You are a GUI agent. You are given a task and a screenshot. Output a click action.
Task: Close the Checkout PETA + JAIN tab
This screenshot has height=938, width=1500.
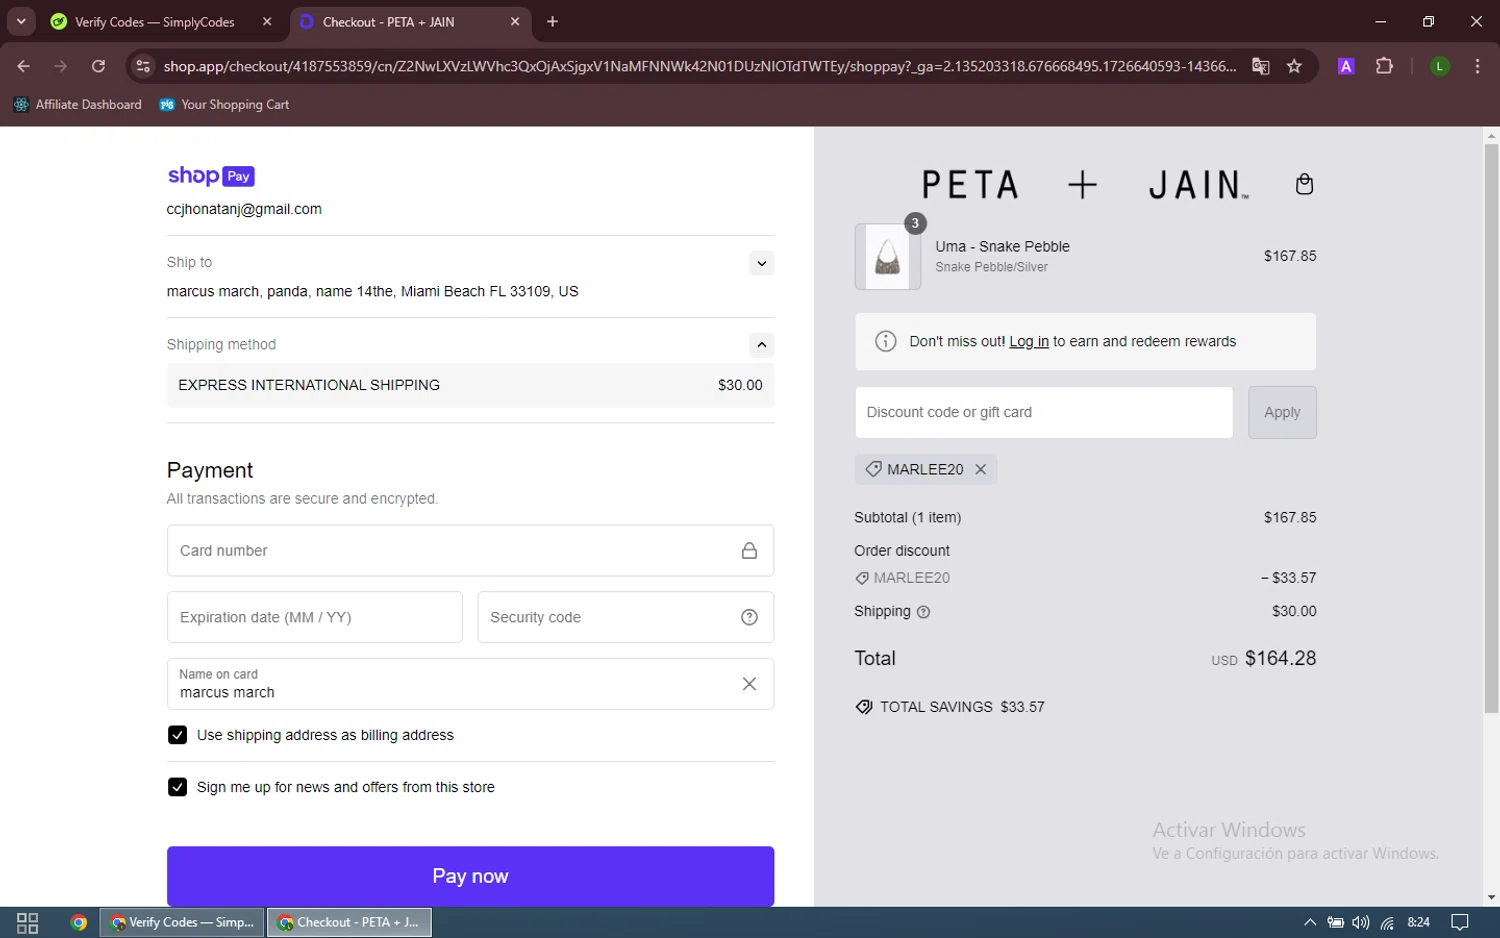click(515, 21)
